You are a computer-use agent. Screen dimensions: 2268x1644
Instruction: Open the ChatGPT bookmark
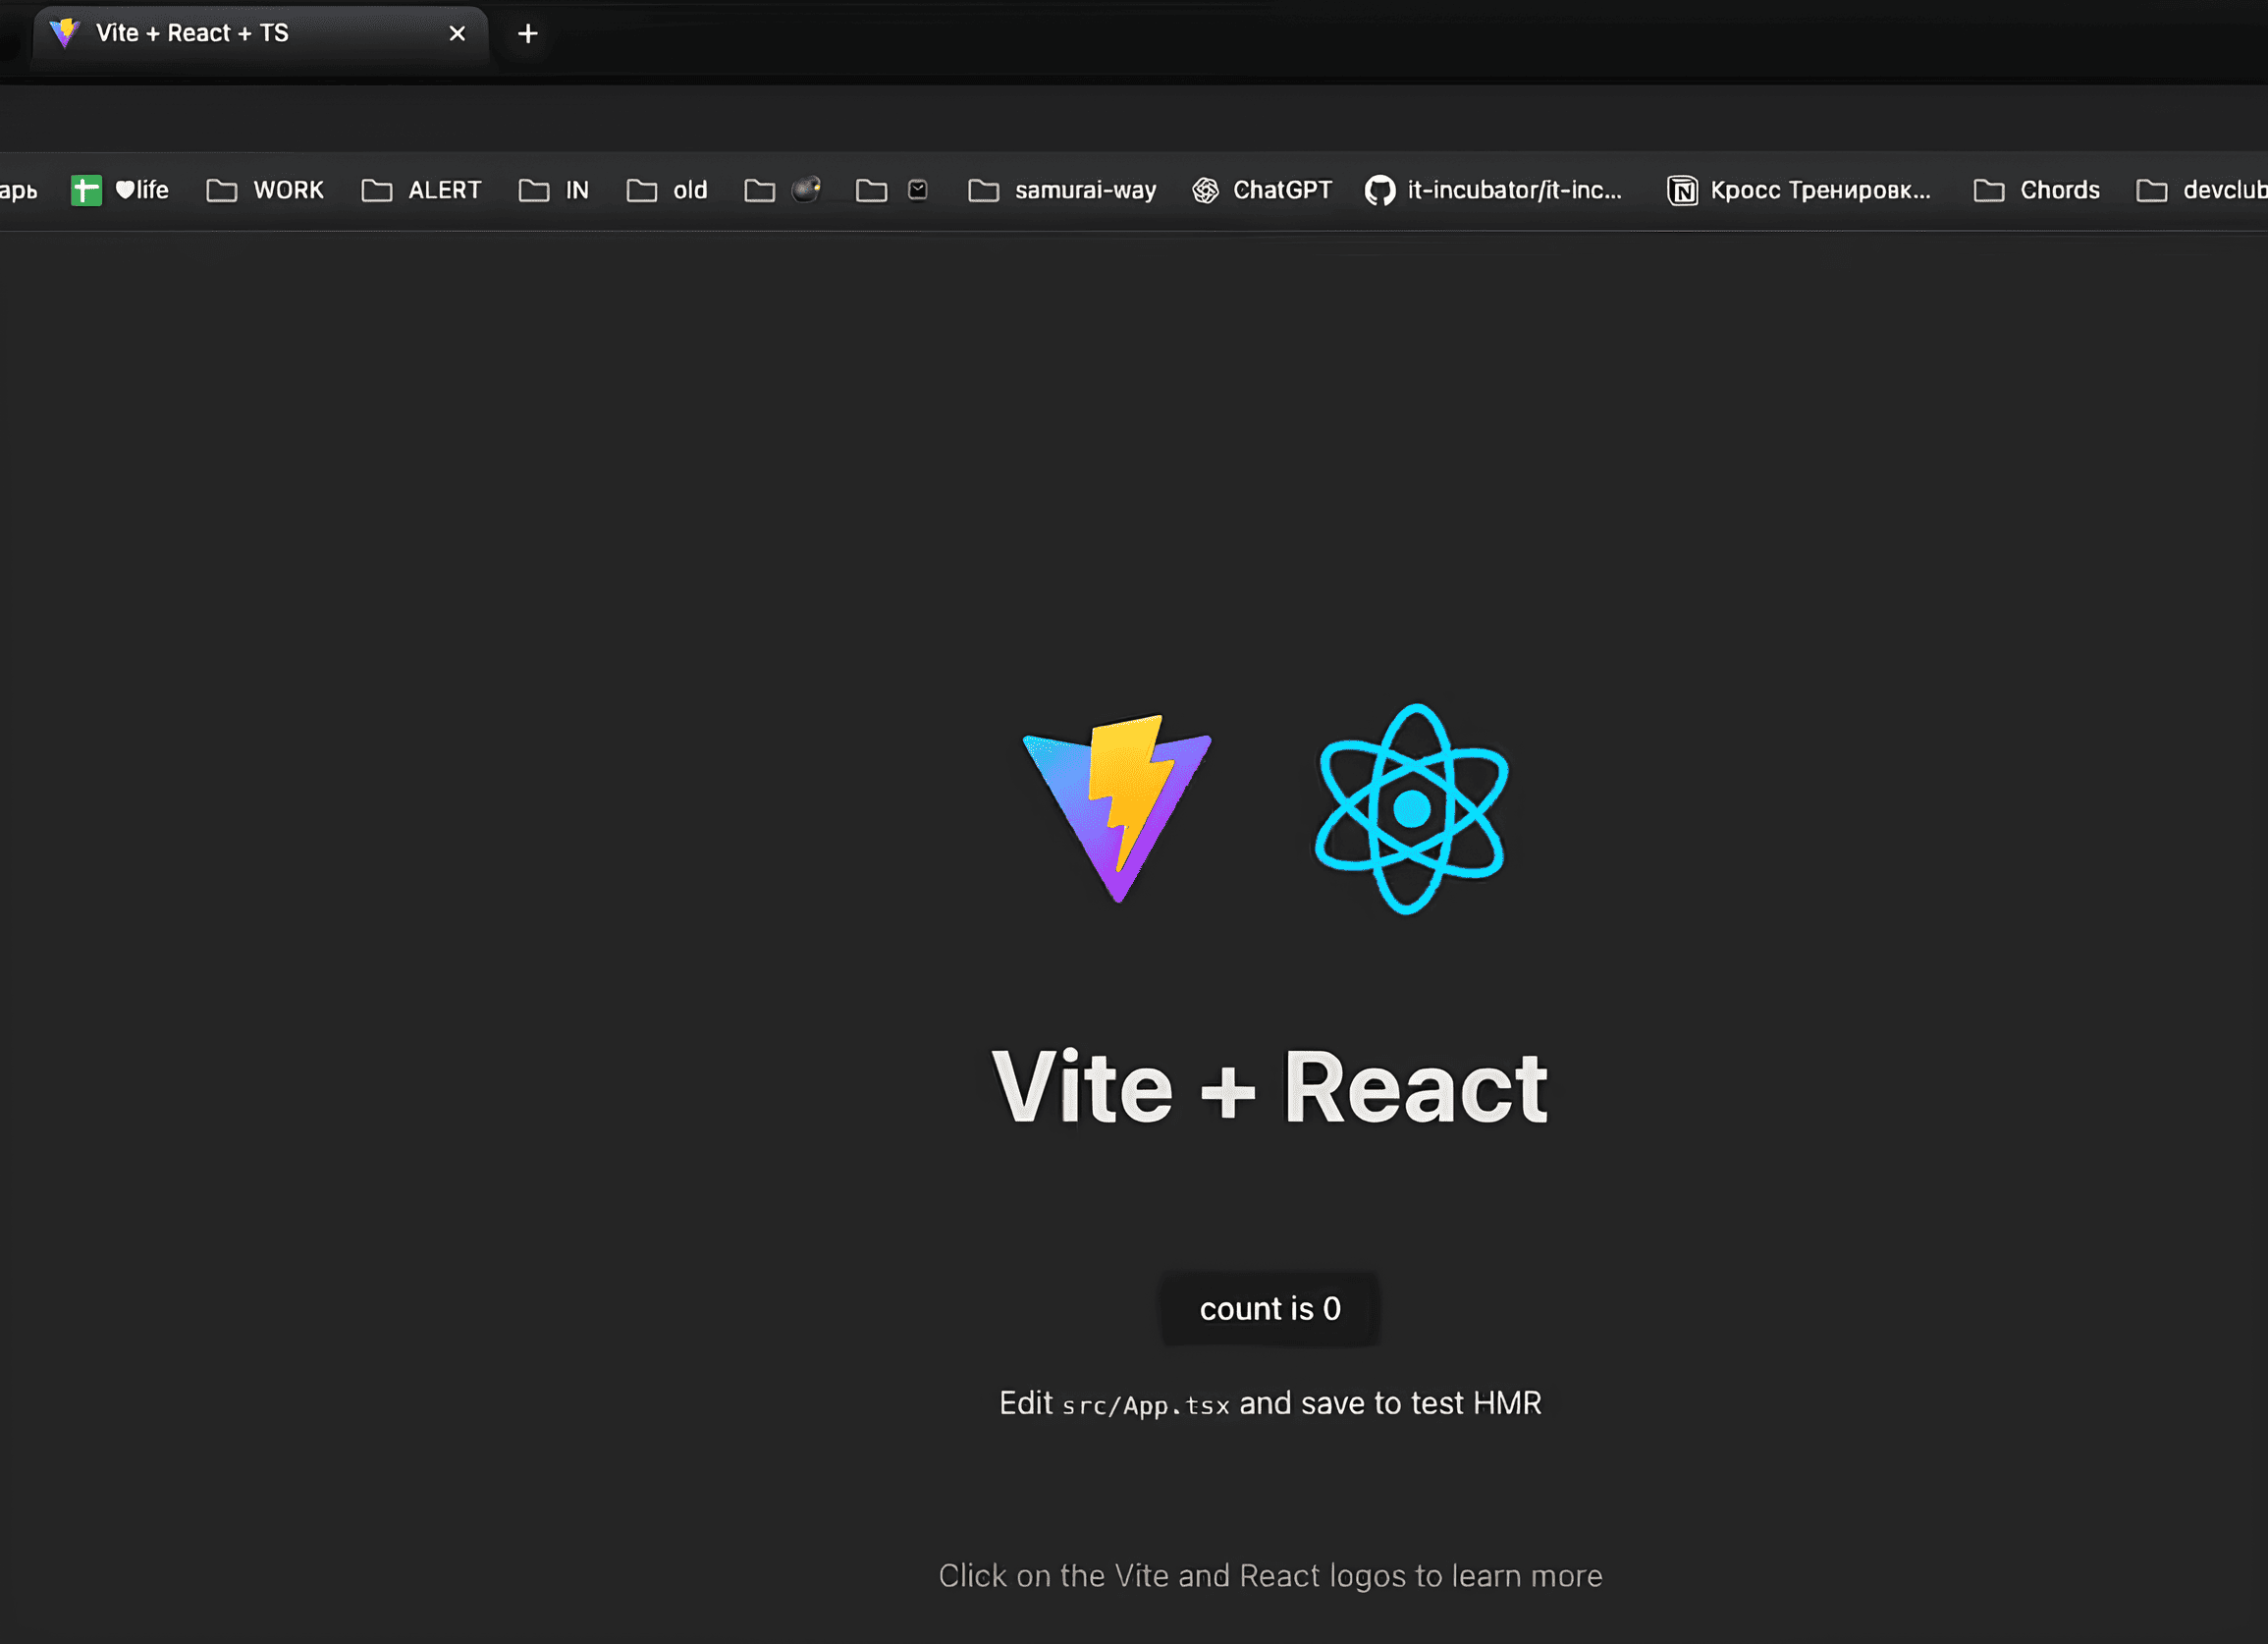[1262, 190]
